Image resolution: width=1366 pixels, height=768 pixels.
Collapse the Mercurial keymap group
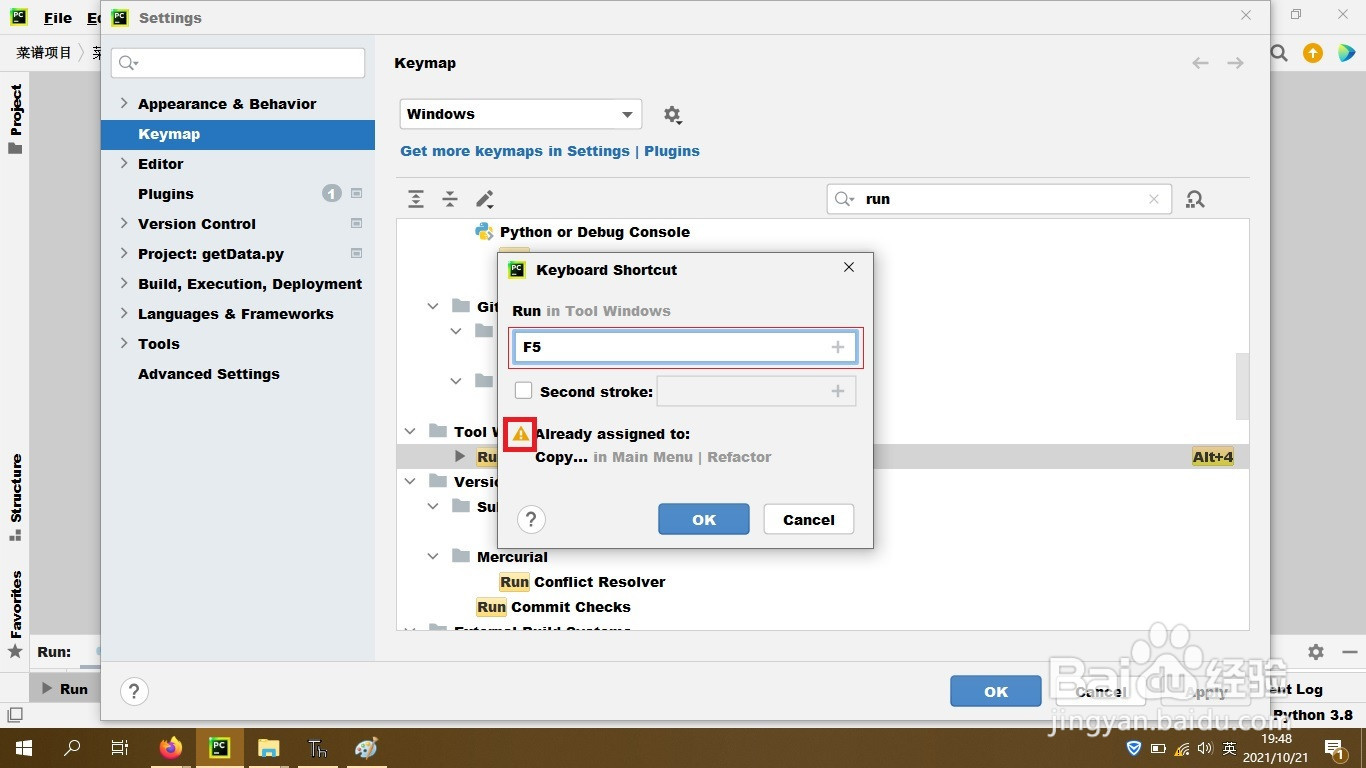pos(433,556)
